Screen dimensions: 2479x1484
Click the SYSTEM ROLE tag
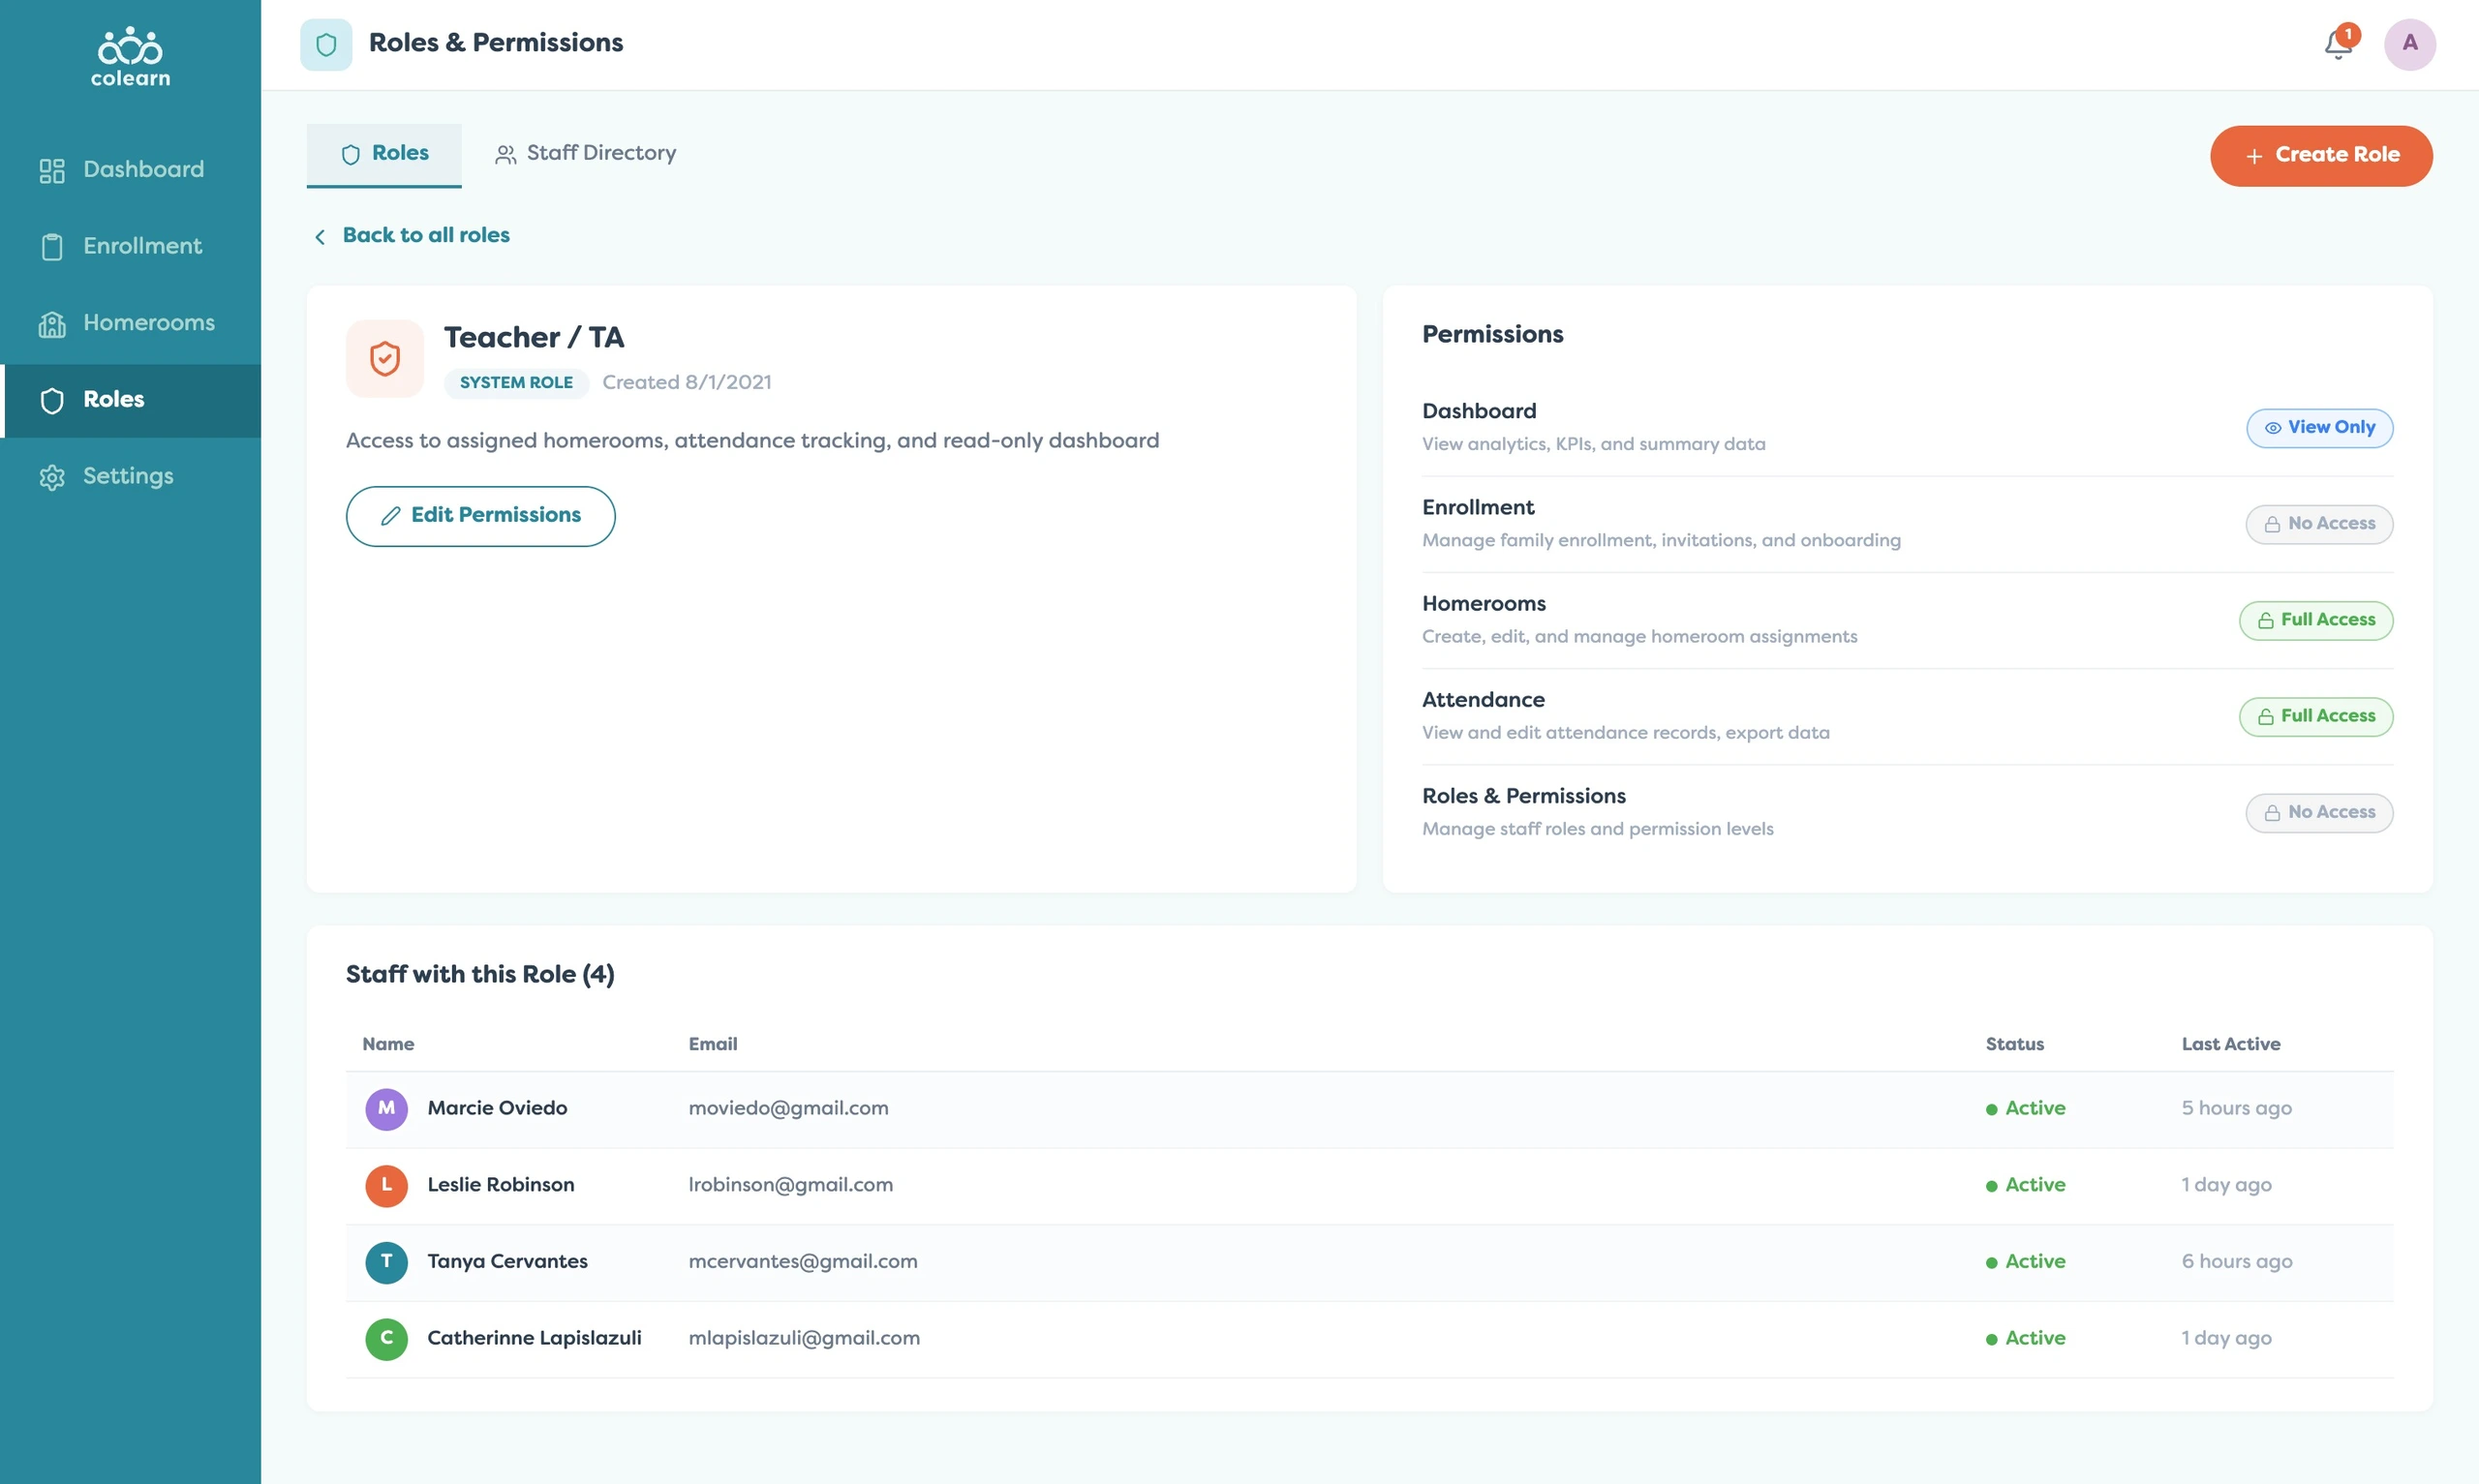[516, 383]
